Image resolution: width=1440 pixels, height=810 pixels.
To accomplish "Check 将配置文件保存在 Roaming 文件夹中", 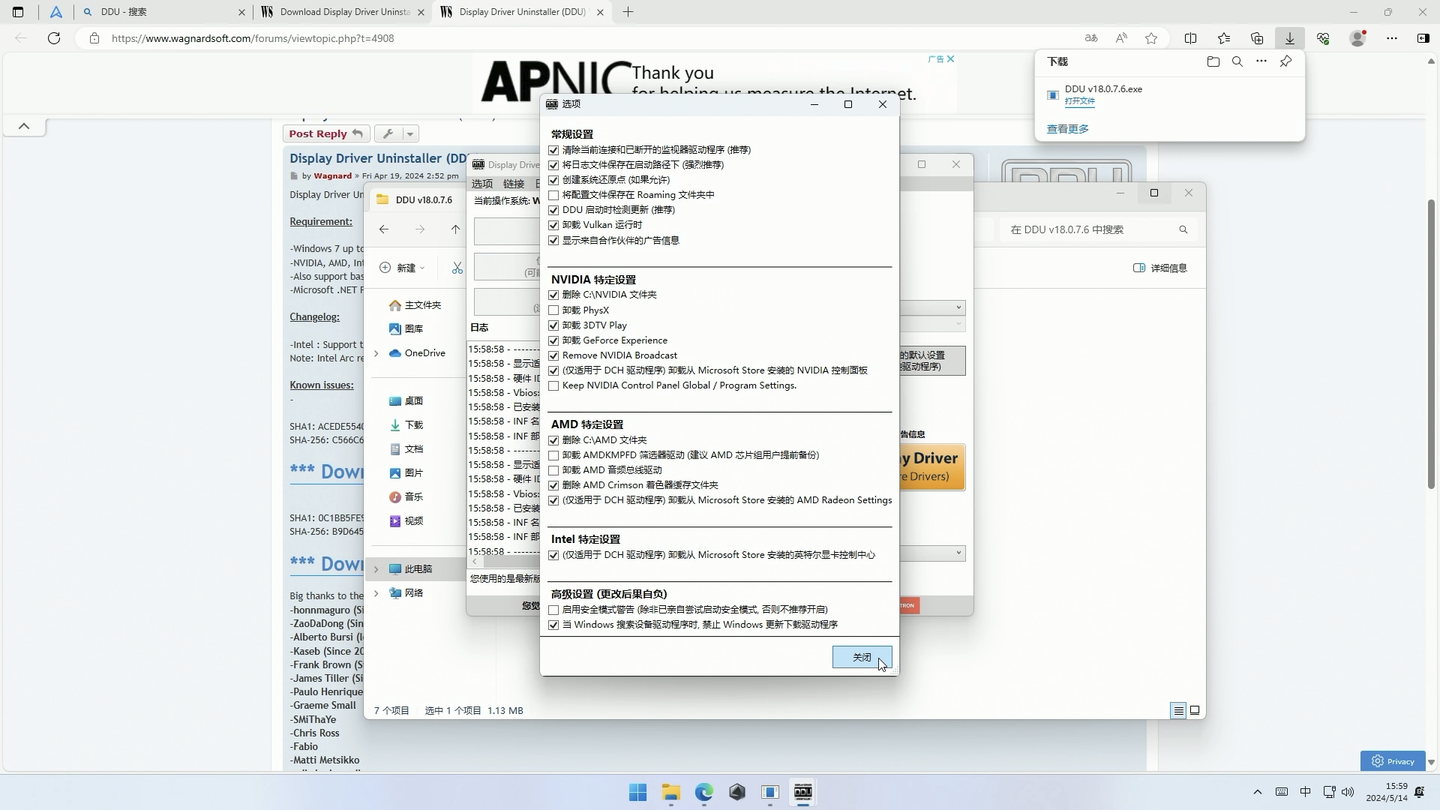I will click(554, 194).
